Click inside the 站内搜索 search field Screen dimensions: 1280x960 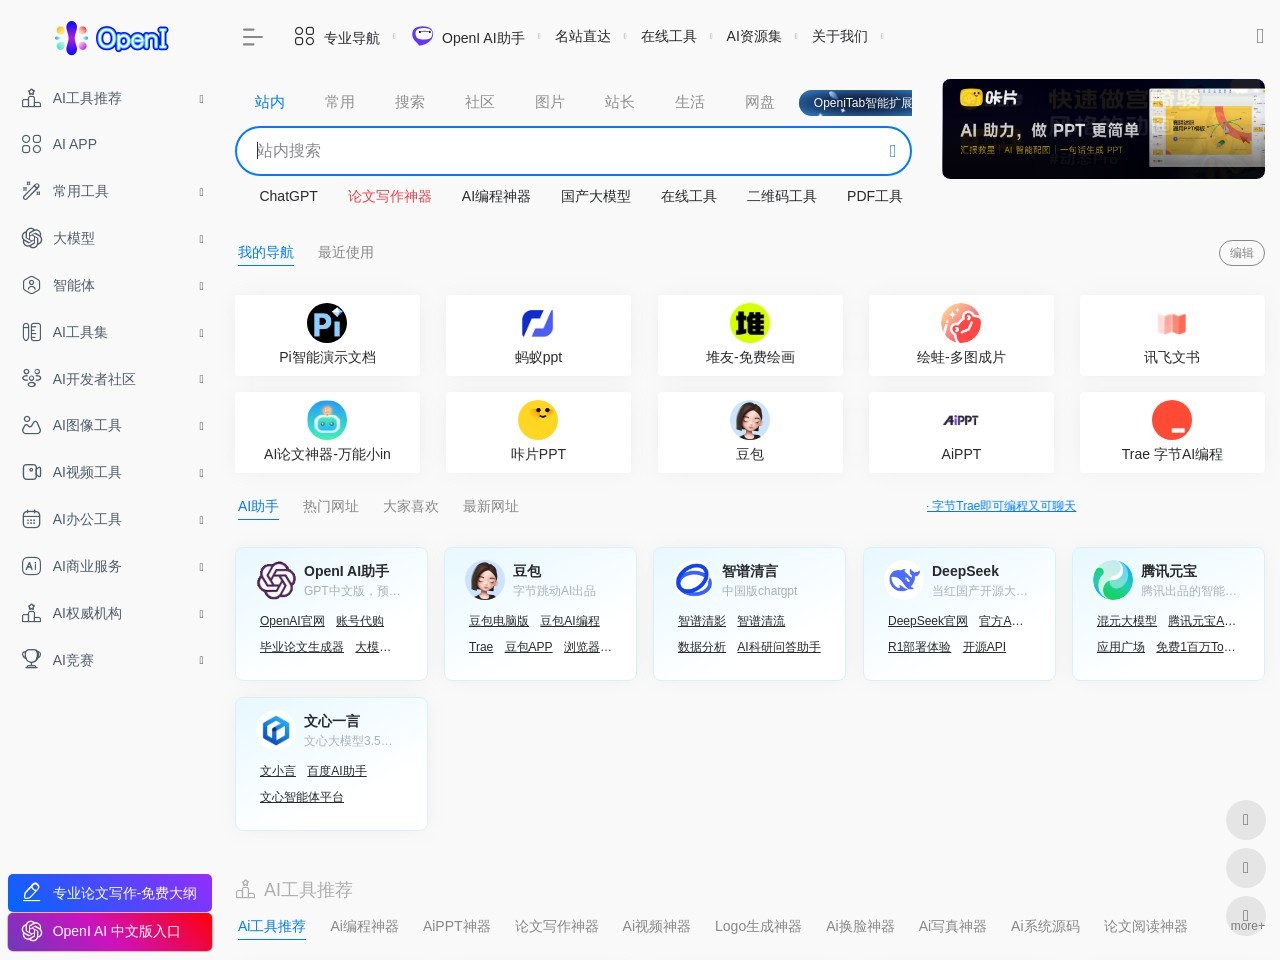[x=560, y=151]
